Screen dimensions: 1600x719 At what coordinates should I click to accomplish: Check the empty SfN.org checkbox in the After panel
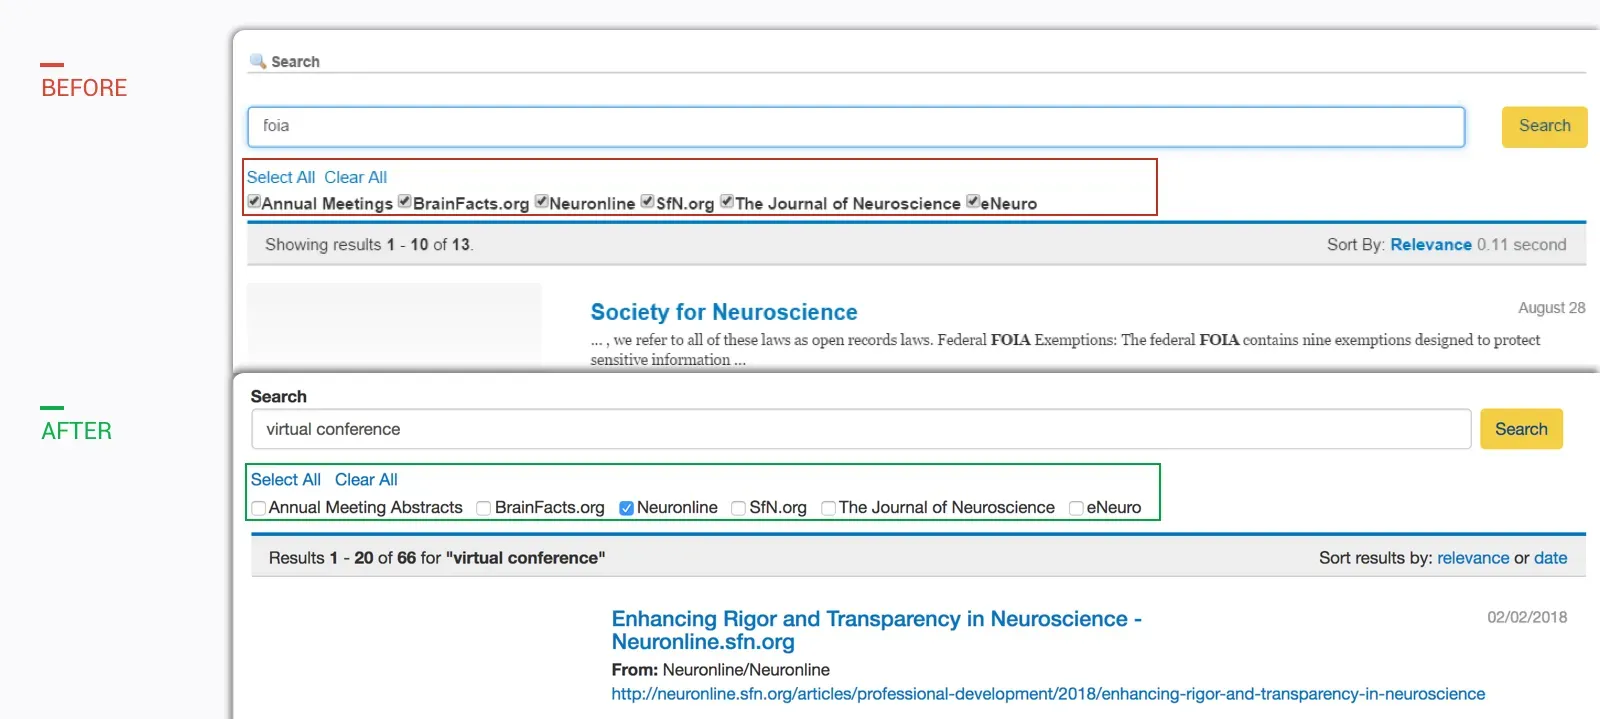tap(738, 508)
